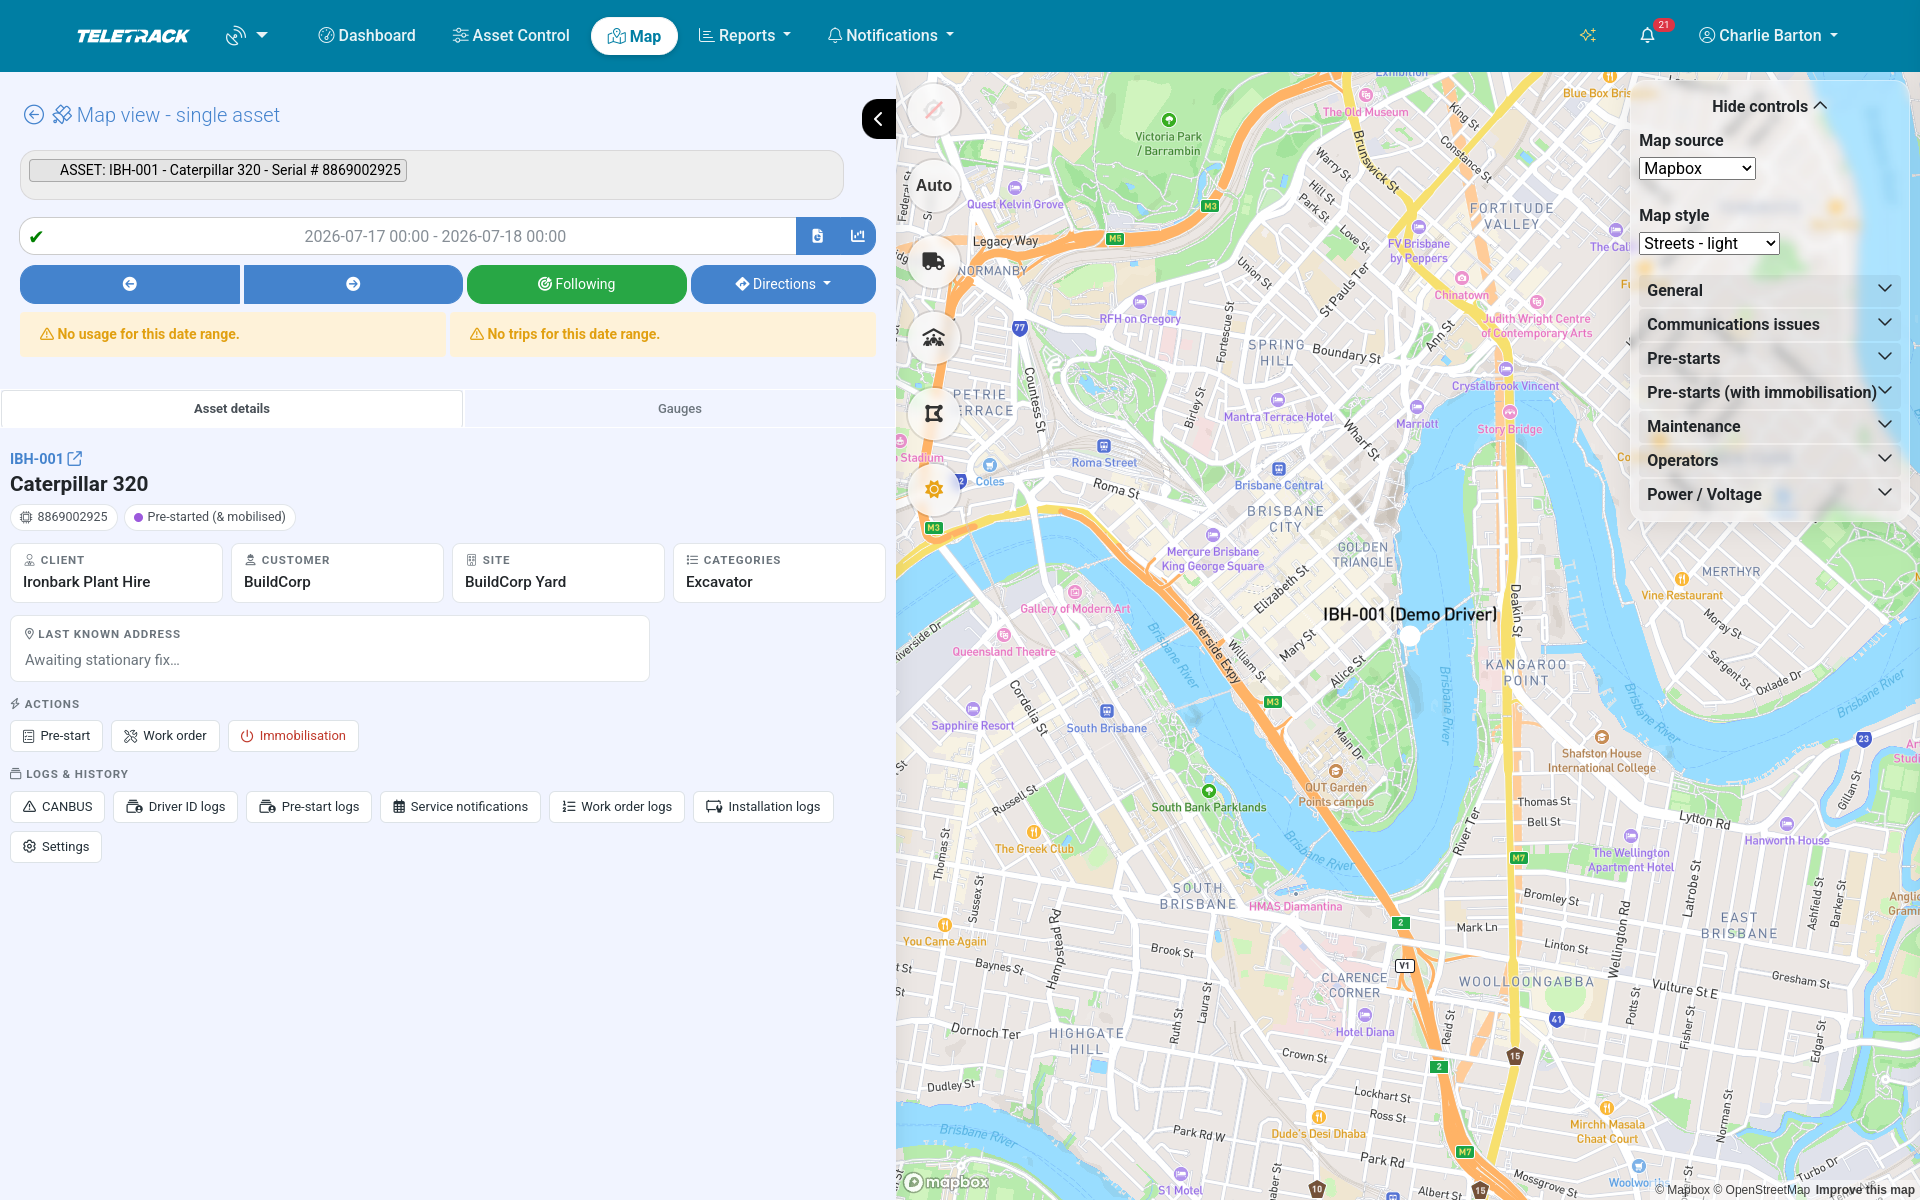Screen dimensions: 1920x1200
Task: Collapse the left asset panel
Action: [x=878, y=119]
